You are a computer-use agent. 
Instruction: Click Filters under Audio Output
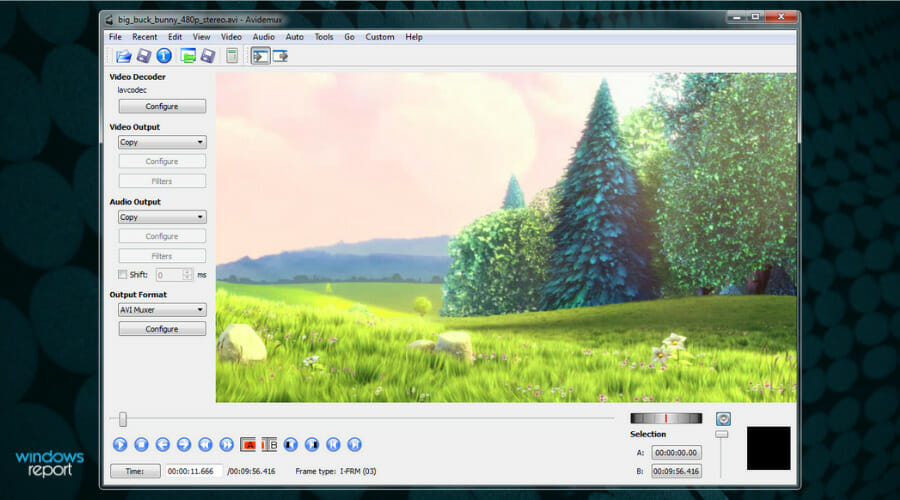pos(162,256)
